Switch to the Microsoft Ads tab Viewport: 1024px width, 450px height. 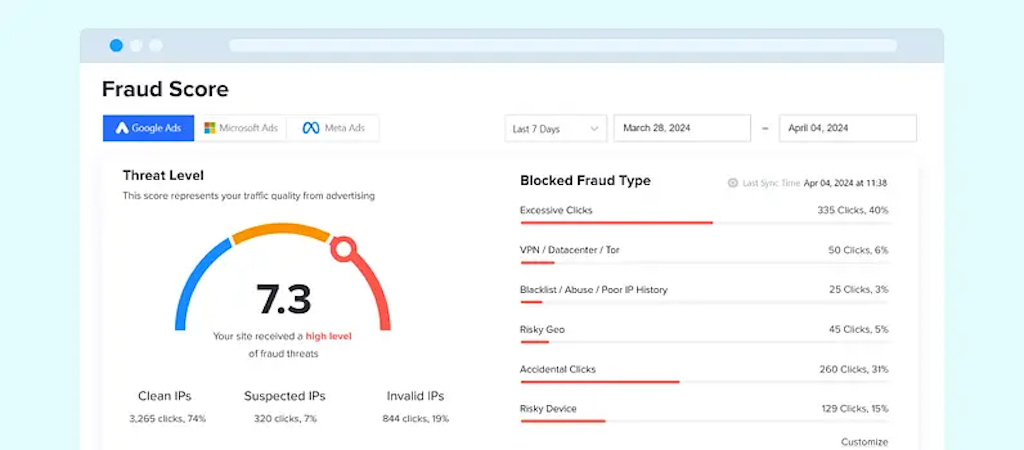click(240, 128)
